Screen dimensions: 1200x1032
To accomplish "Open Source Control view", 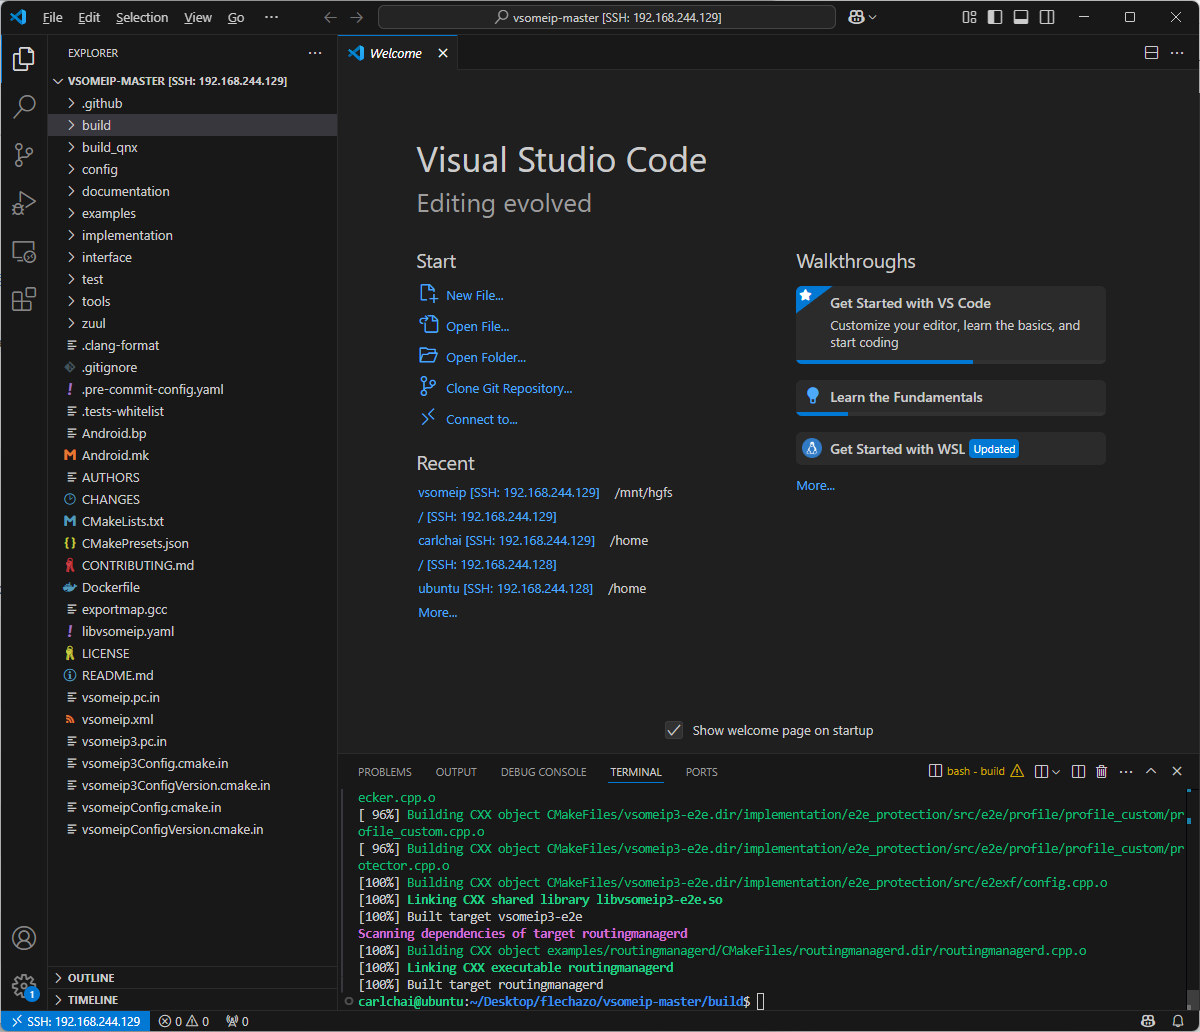I will 24,155.
